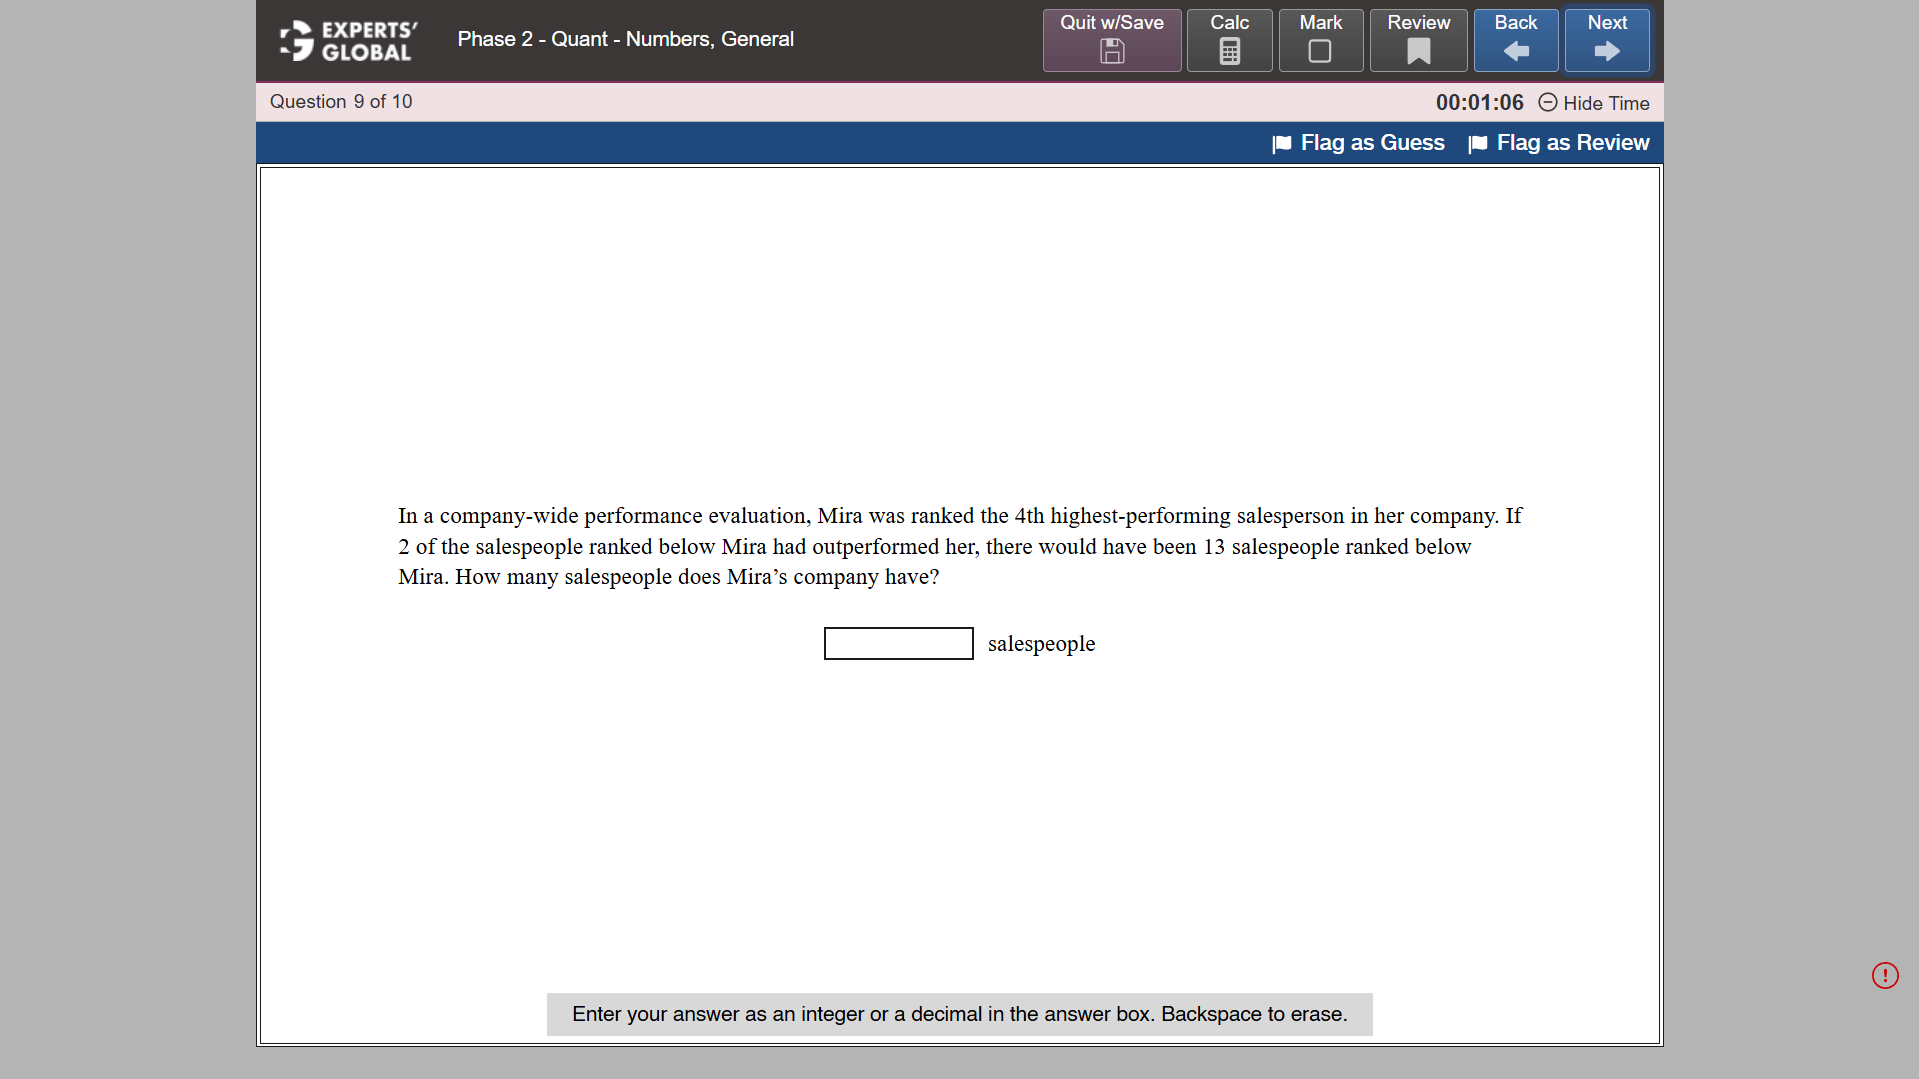
Task: Toggle Flag as Review for this question
Action: click(1571, 143)
